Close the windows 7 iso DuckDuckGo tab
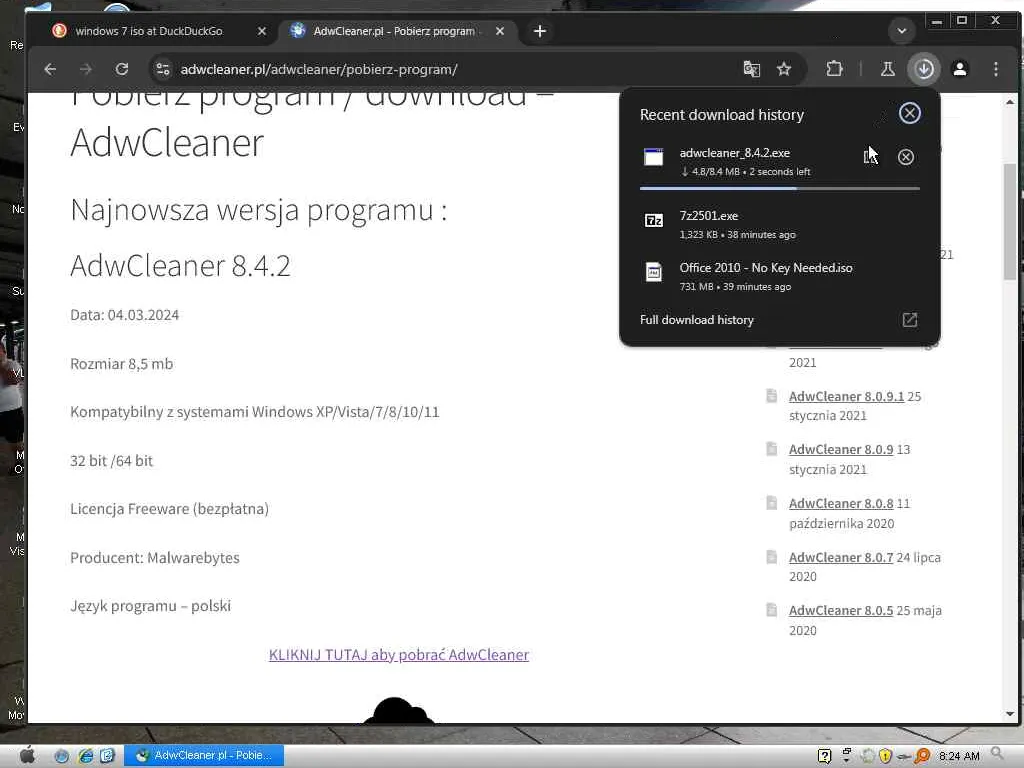 coord(262,31)
